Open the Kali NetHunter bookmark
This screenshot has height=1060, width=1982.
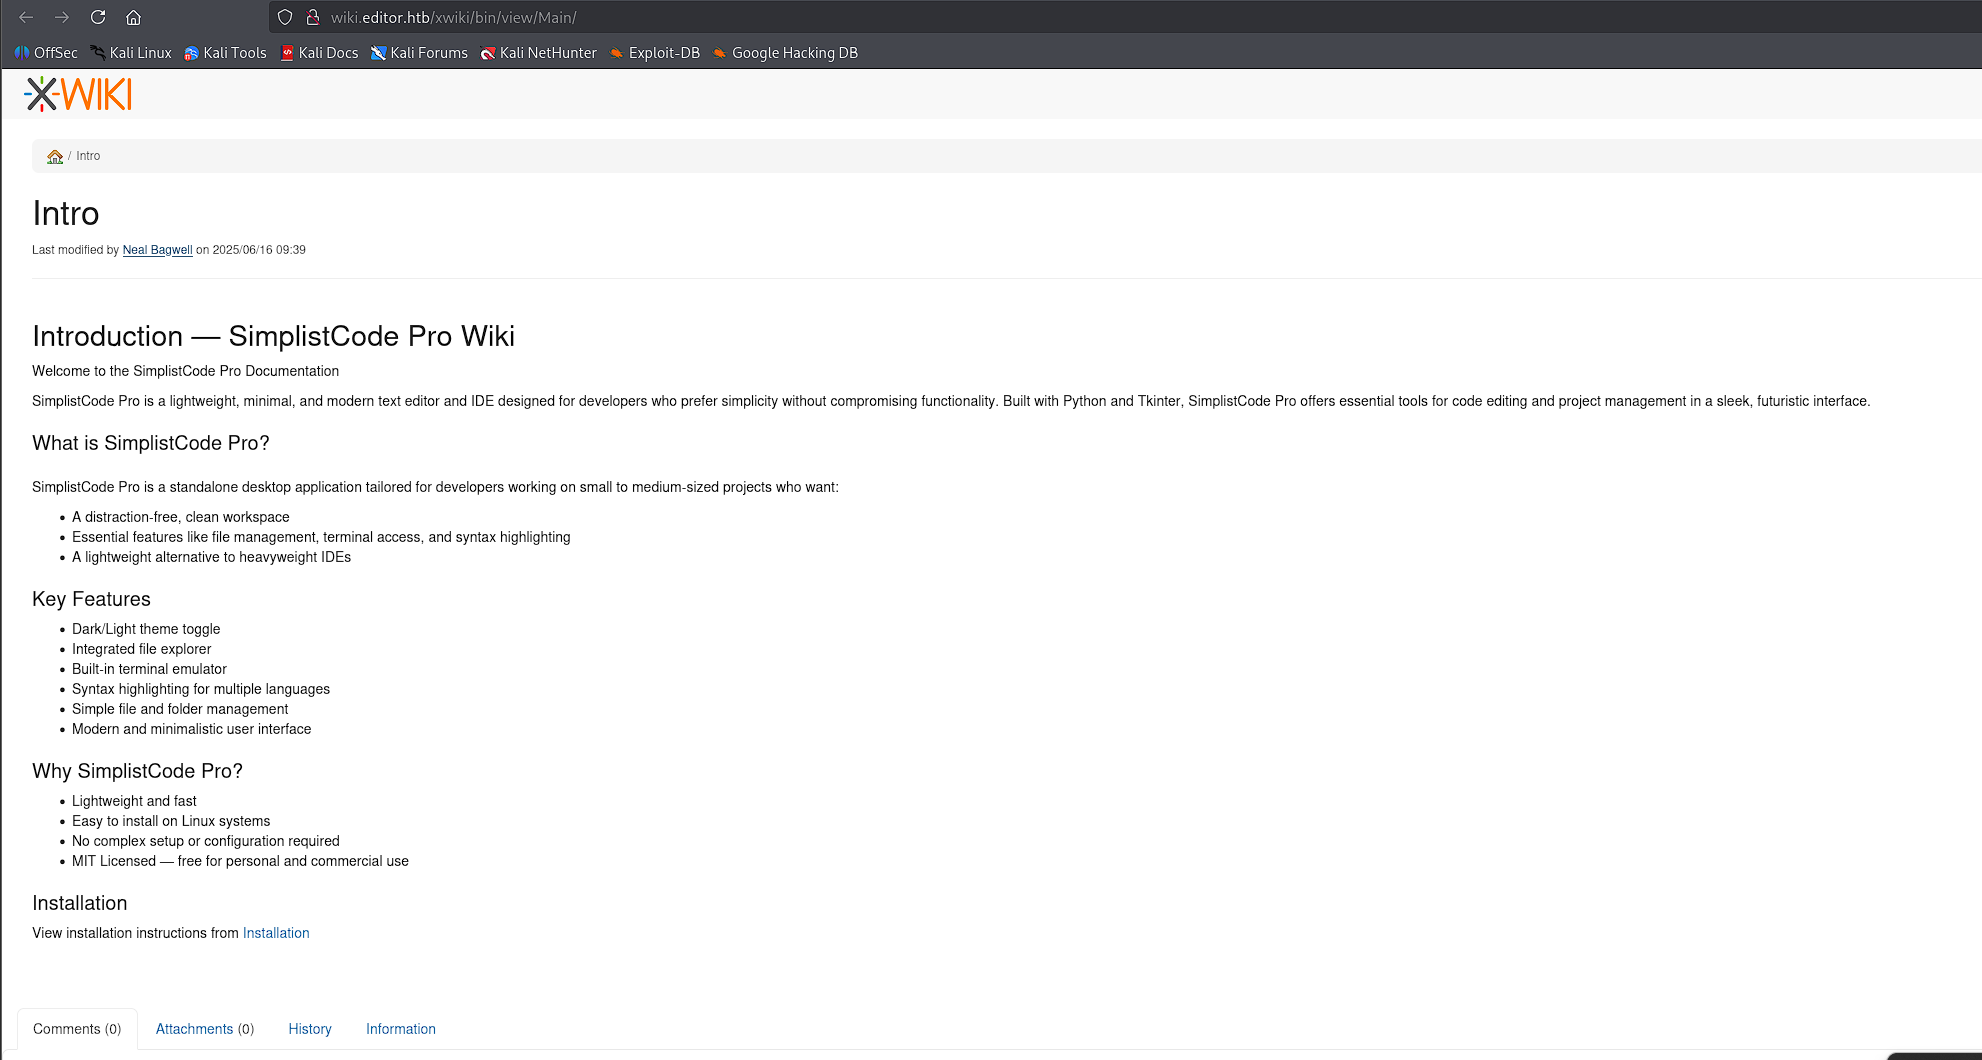point(539,53)
